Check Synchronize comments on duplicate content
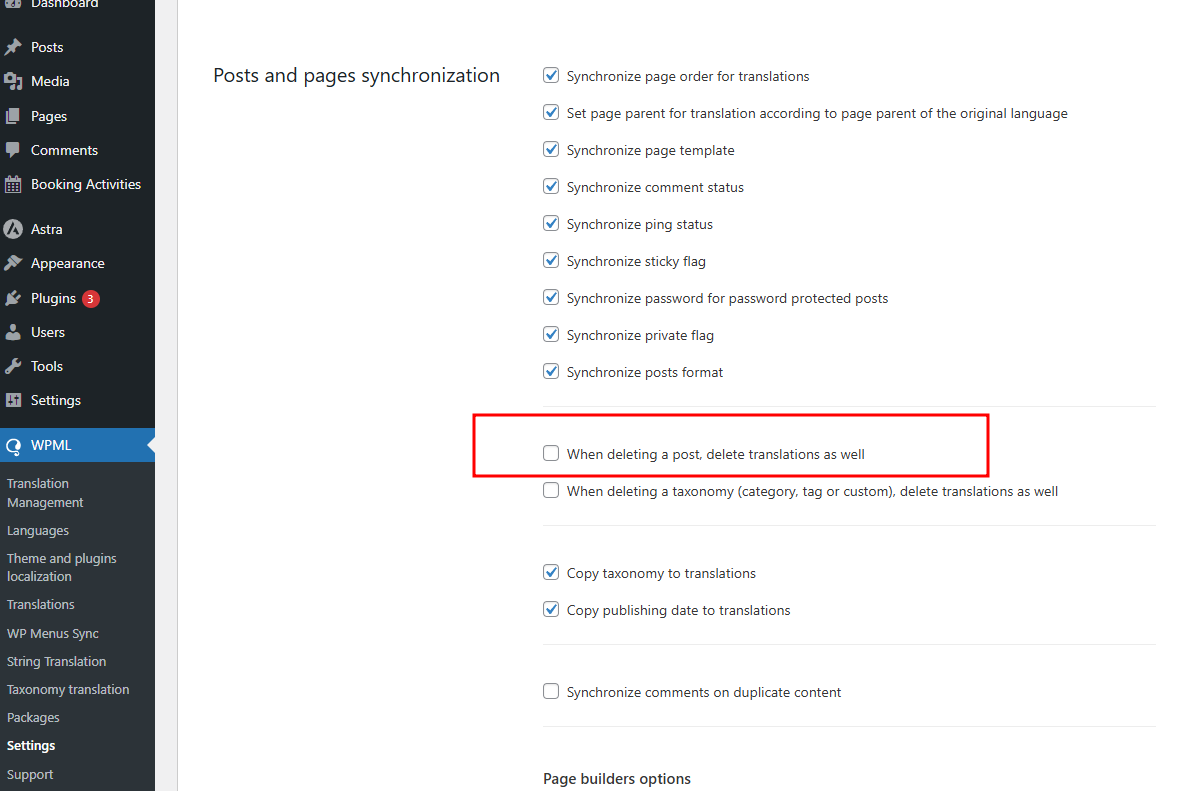 [551, 691]
